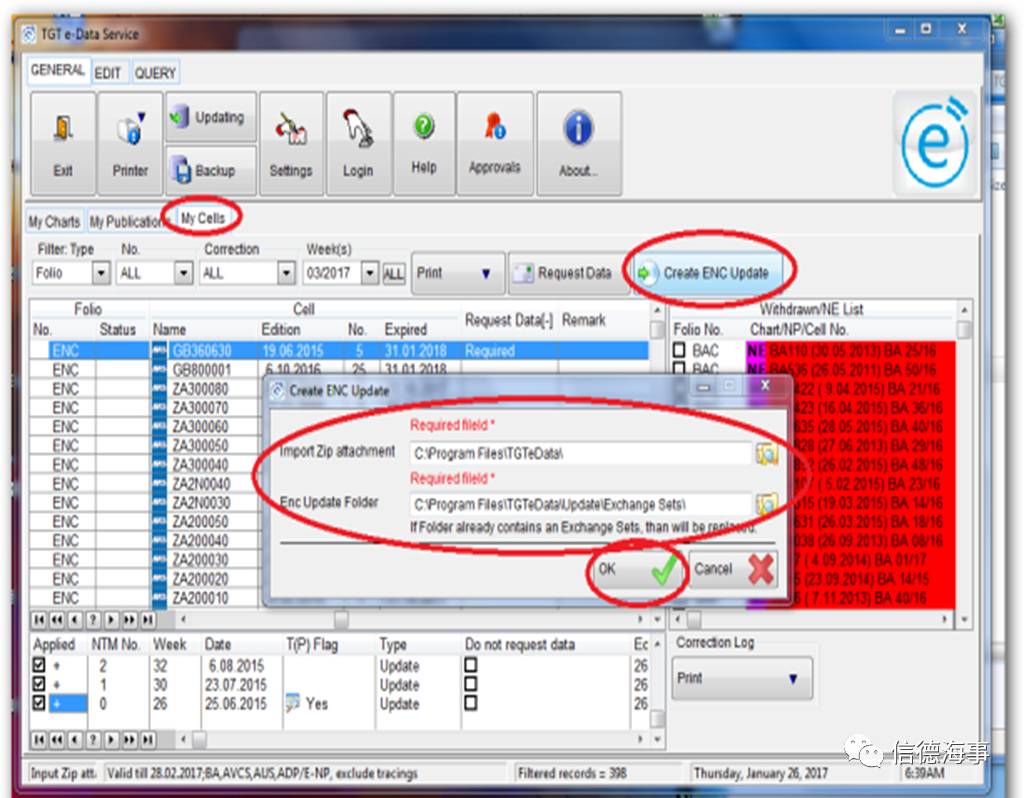The width and height of the screenshot is (1024, 798).
Task: Open the Backup function
Action: pos(210,170)
